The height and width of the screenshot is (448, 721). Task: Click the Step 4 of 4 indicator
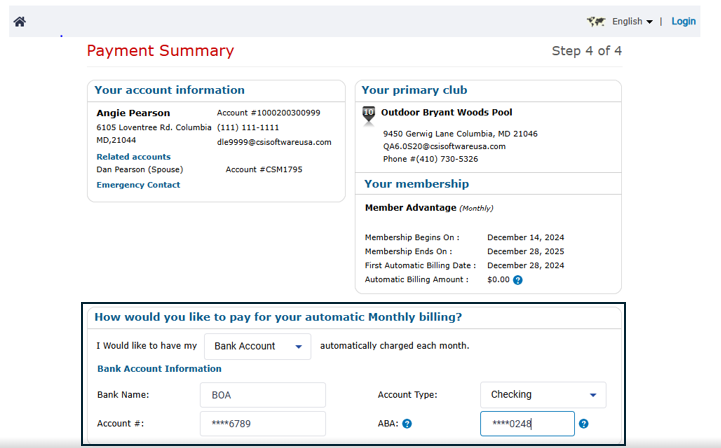click(587, 51)
